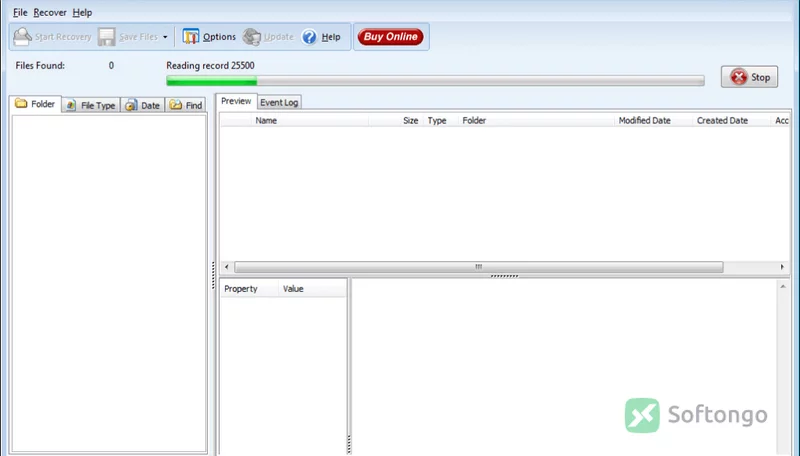Viewport: 800px width, 456px height.
Task: Sort by the Name column header
Action: [x=311, y=120]
